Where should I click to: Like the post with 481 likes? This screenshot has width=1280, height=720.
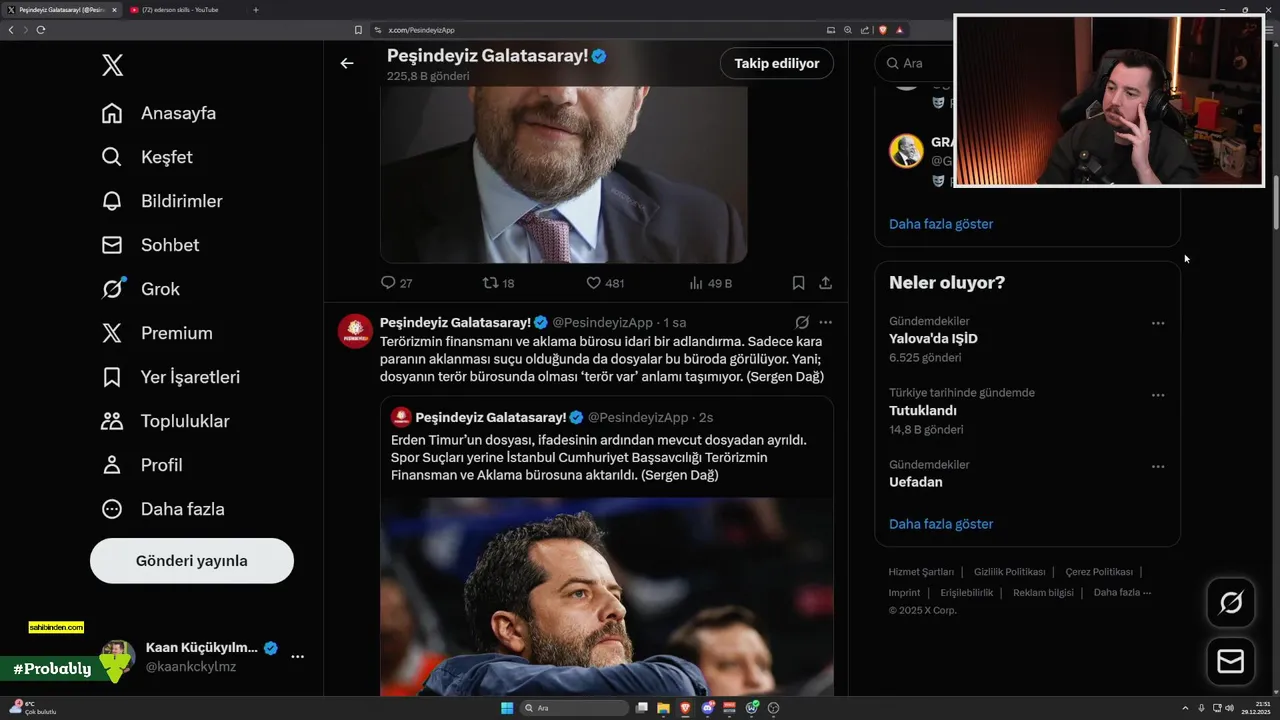[x=605, y=283]
